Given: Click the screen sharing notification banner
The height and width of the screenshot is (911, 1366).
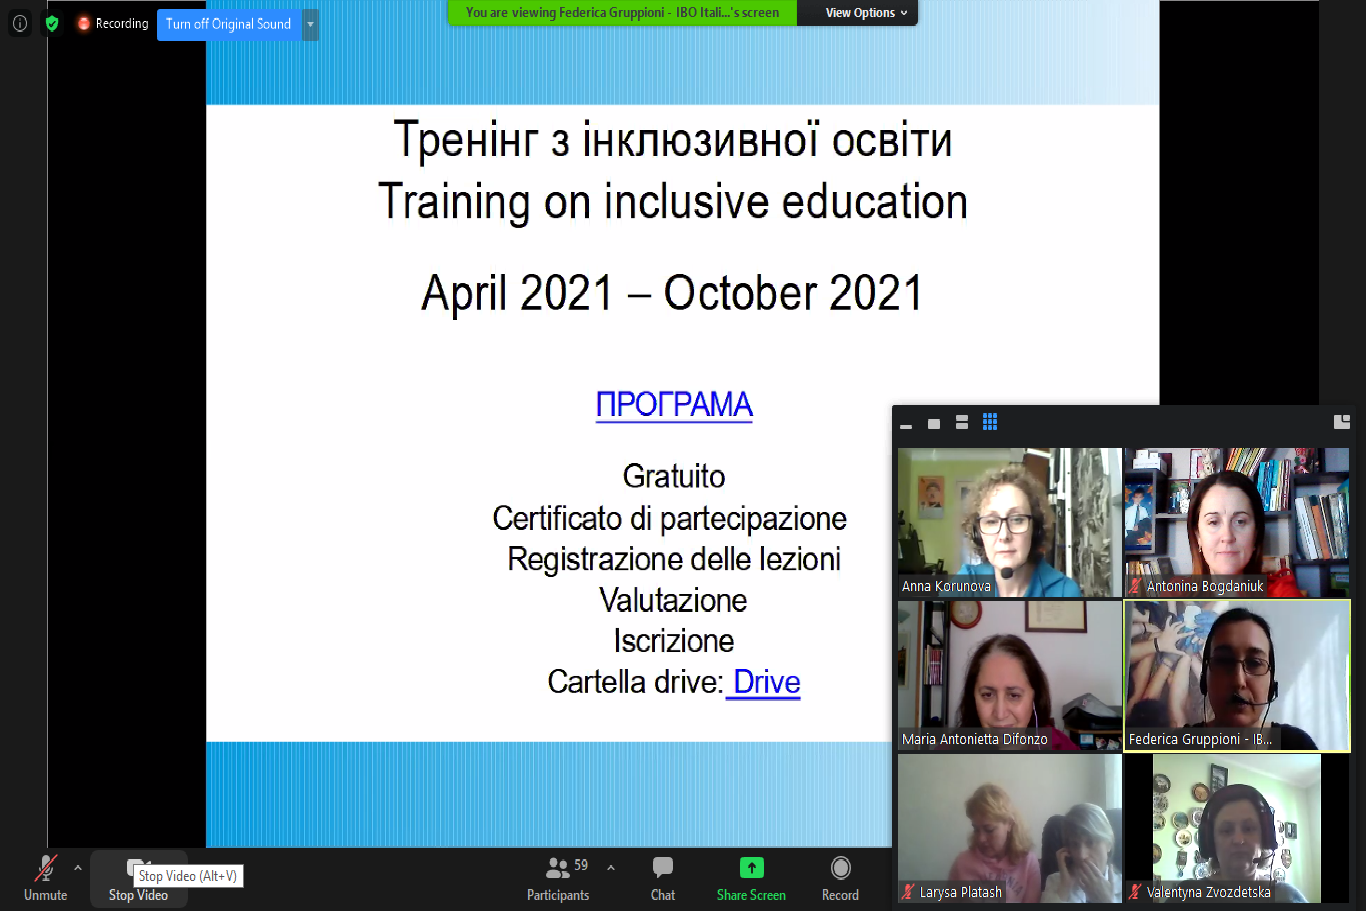Looking at the screenshot, I should point(622,13).
